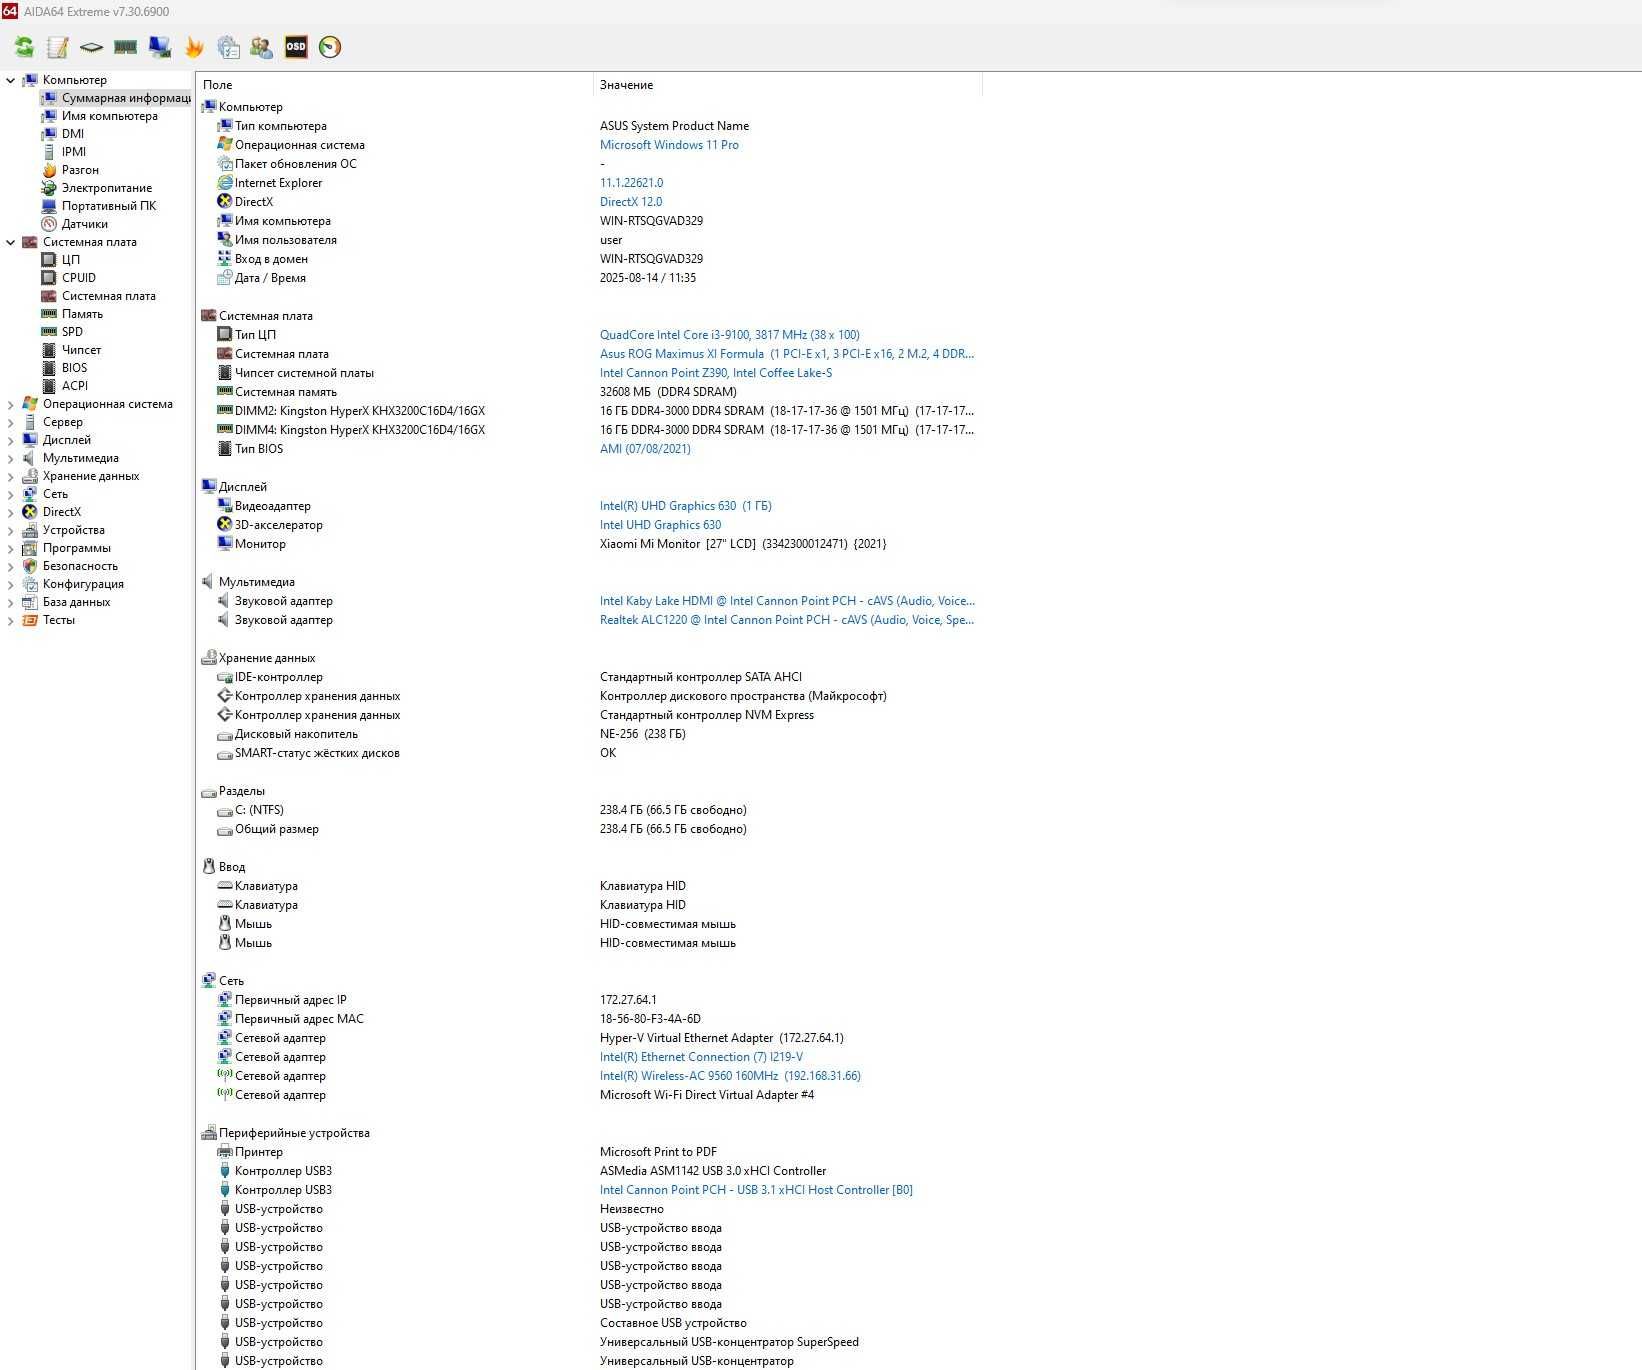The height and width of the screenshot is (1370, 1642).
Task: Open Портативный ПК tree item
Action: click(109, 206)
